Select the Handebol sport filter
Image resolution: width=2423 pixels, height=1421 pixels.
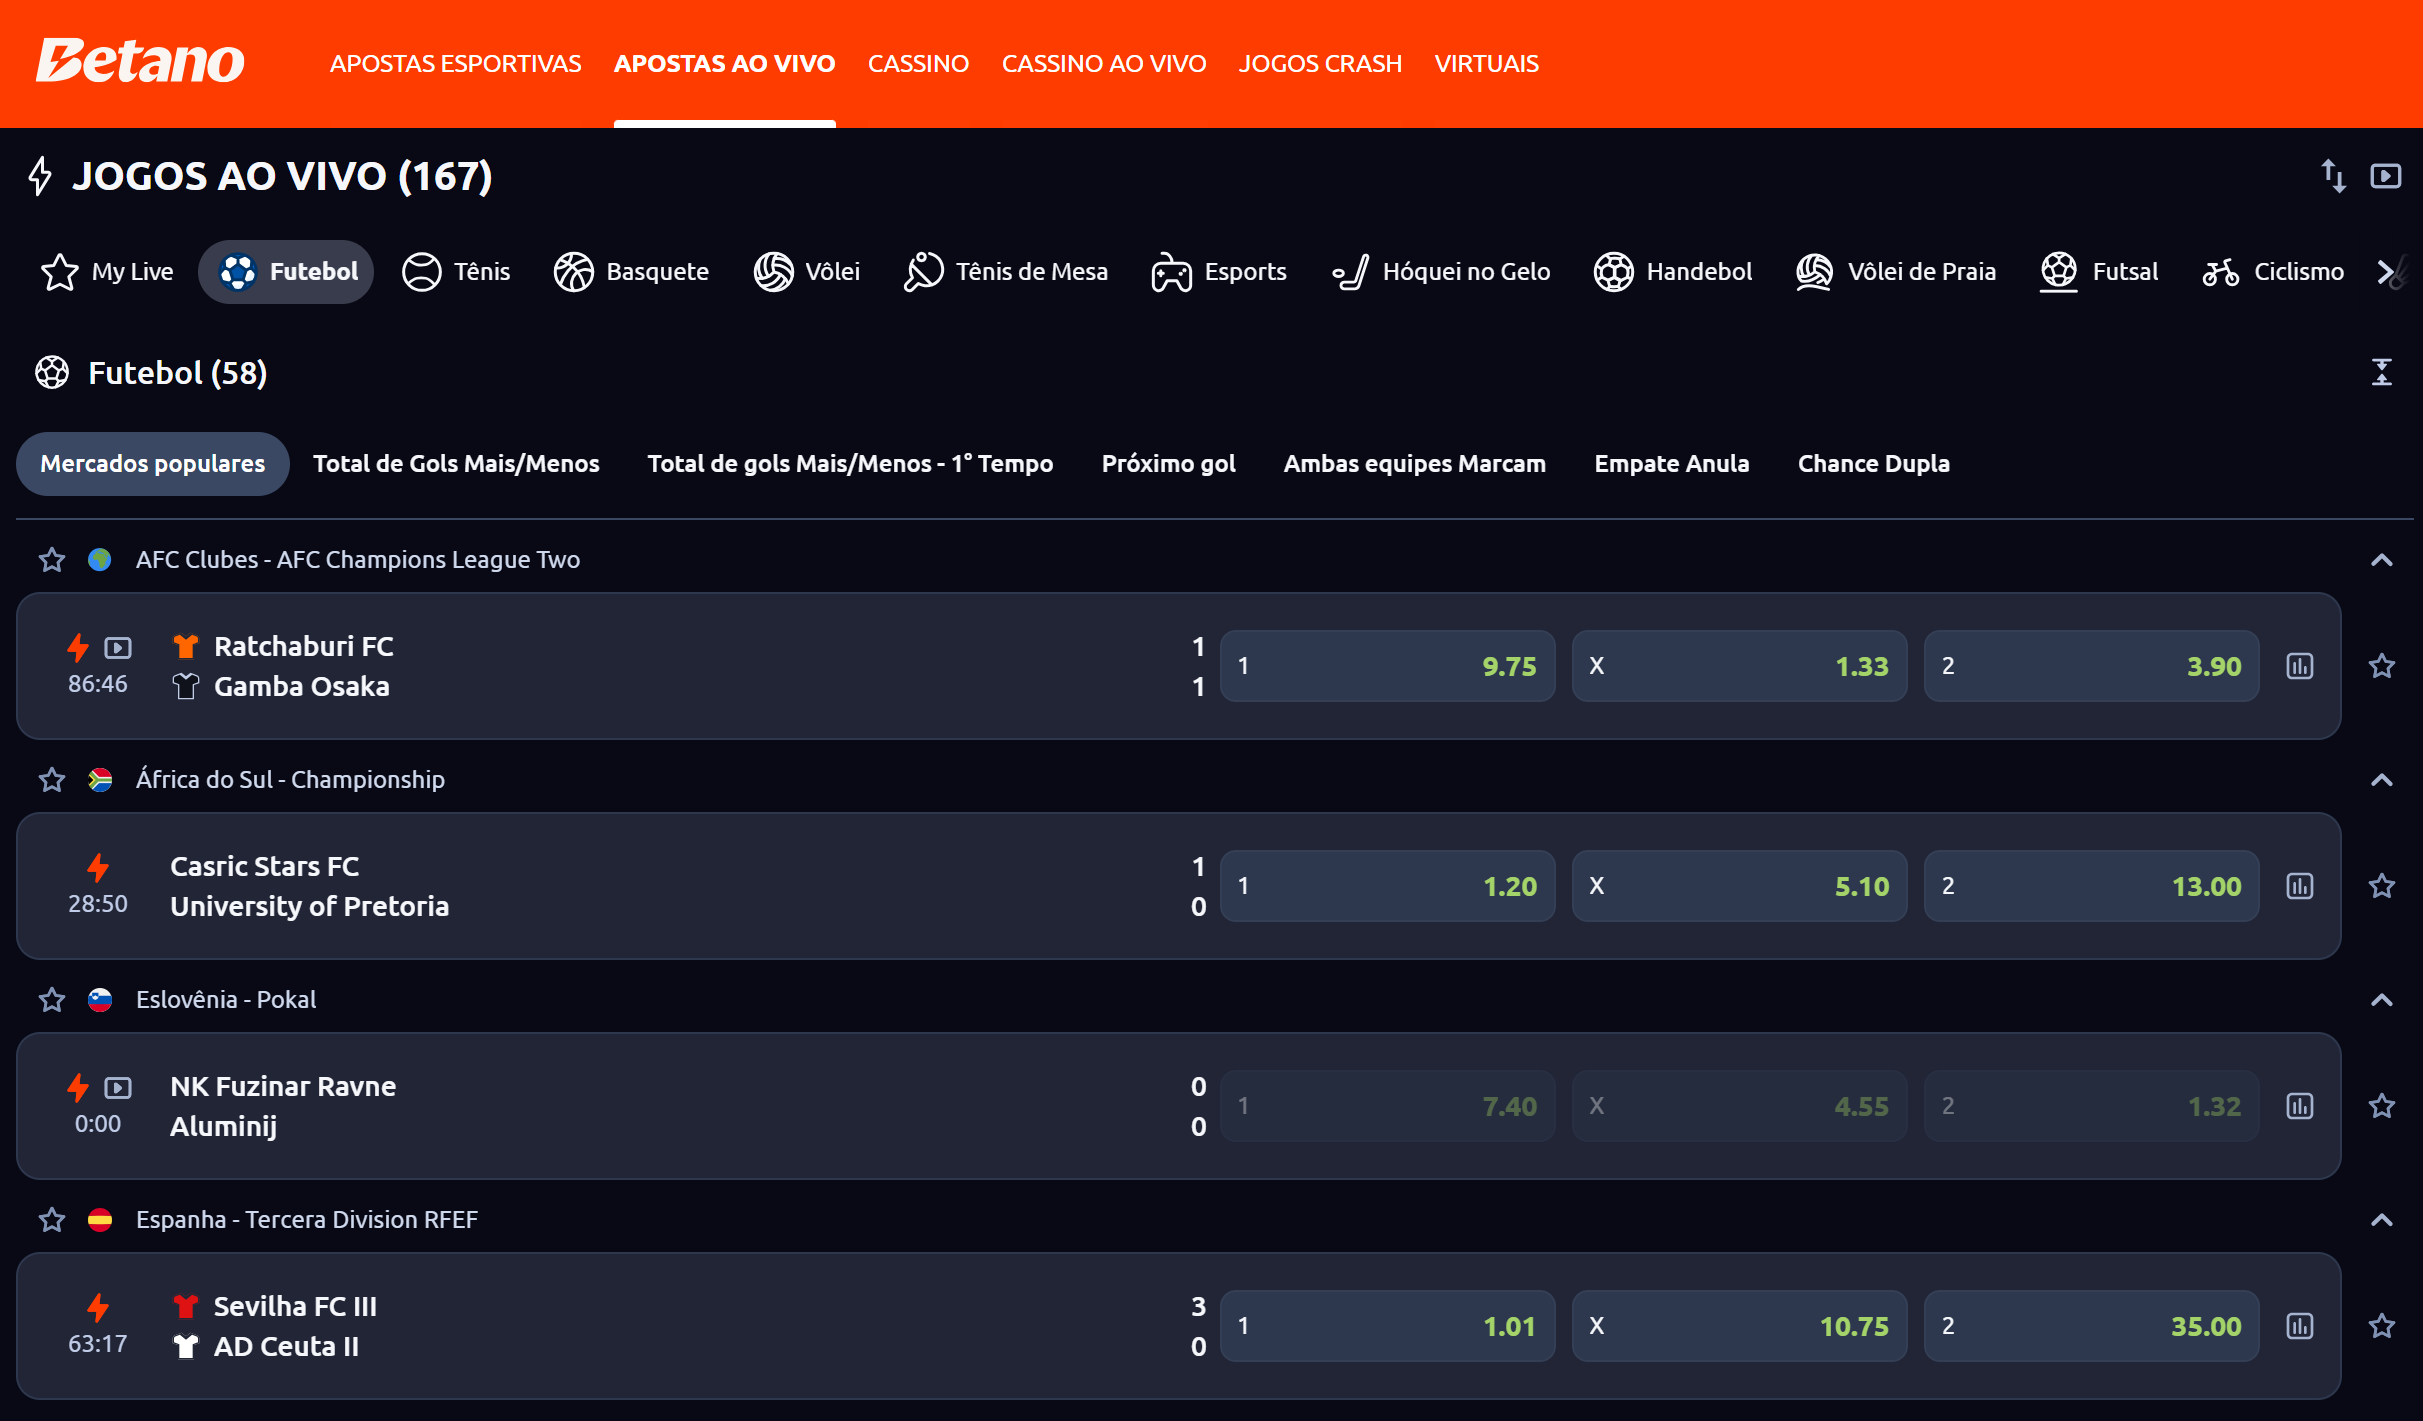[1672, 272]
